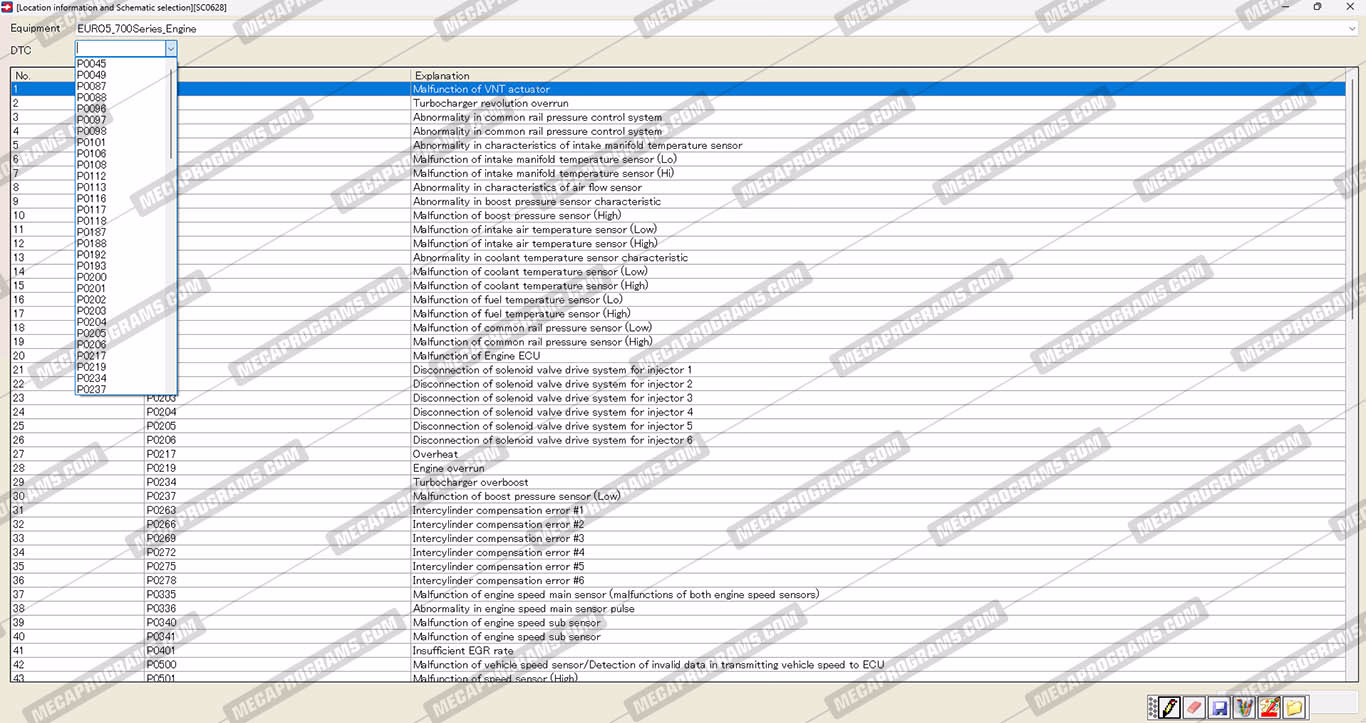Click the floppy disk save icon
Image resolution: width=1366 pixels, height=723 pixels.
point(1219,707)
